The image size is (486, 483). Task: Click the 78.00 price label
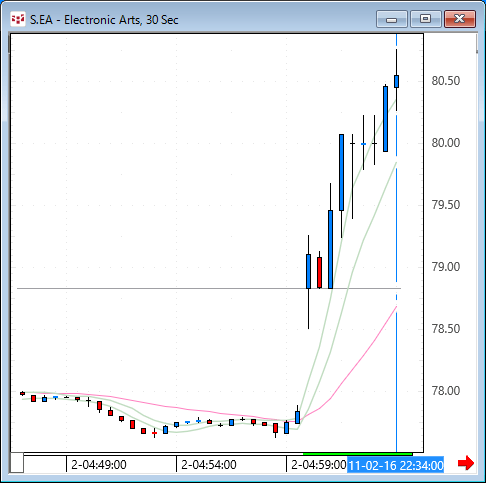(446, 391)
